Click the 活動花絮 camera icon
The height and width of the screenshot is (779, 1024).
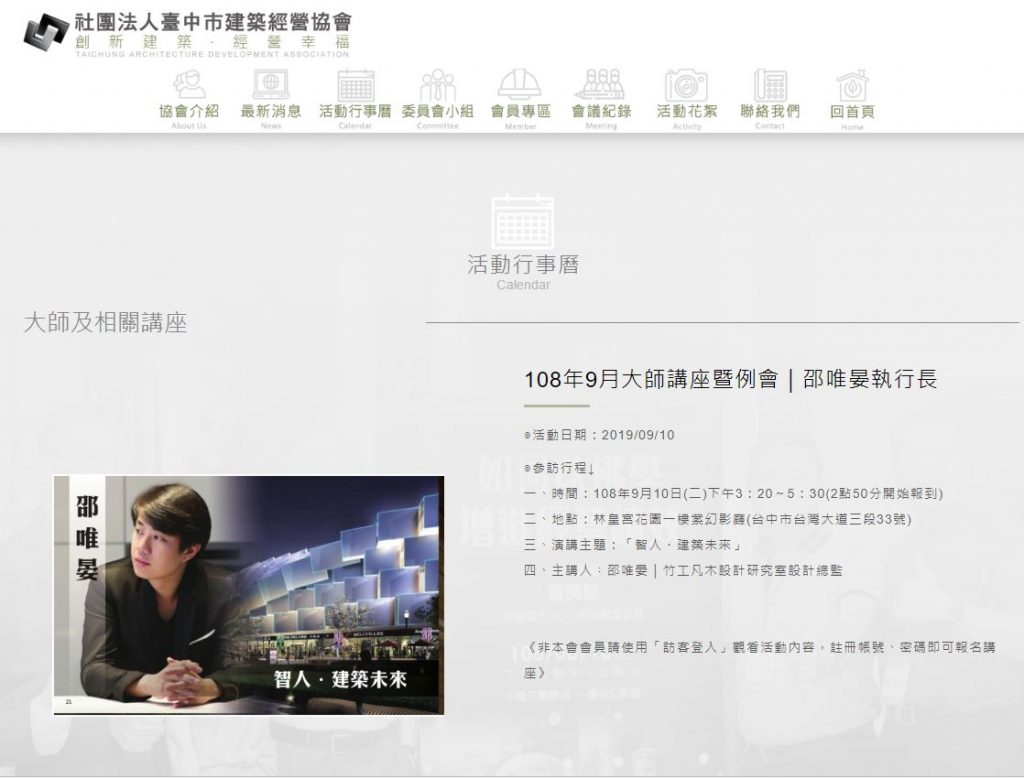686,85
